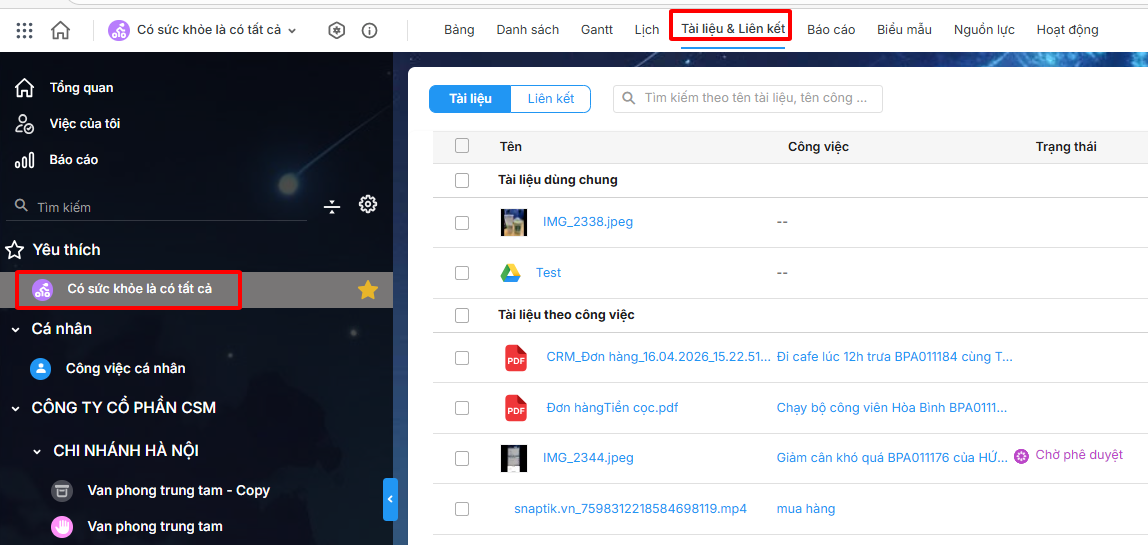Viewport: 1148px width, 545px height.
Task: Click Google Drive icon beside Test
Action: (x=510, y=272)
